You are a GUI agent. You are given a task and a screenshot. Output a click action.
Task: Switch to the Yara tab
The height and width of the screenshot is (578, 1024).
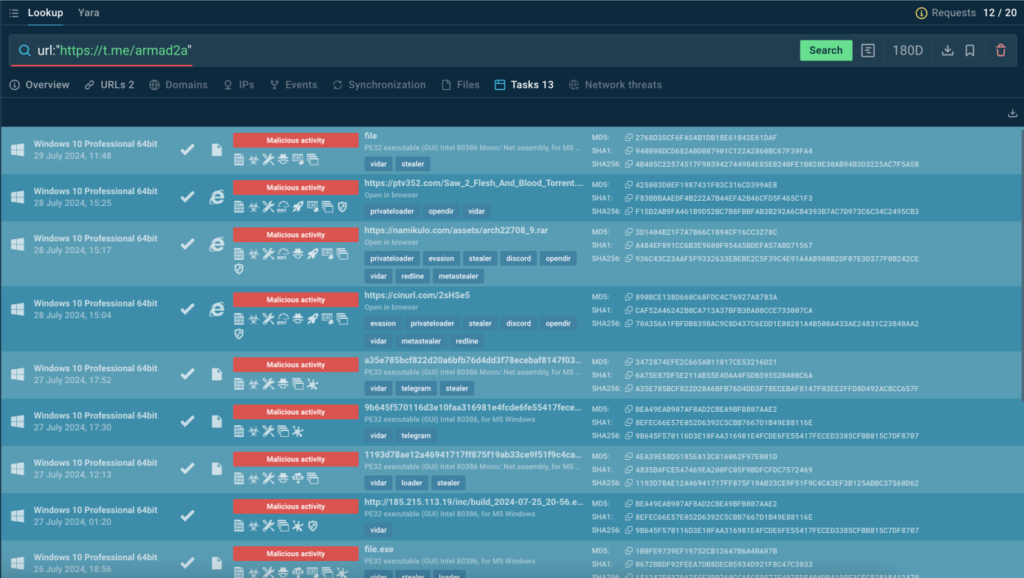coord(88,13)
